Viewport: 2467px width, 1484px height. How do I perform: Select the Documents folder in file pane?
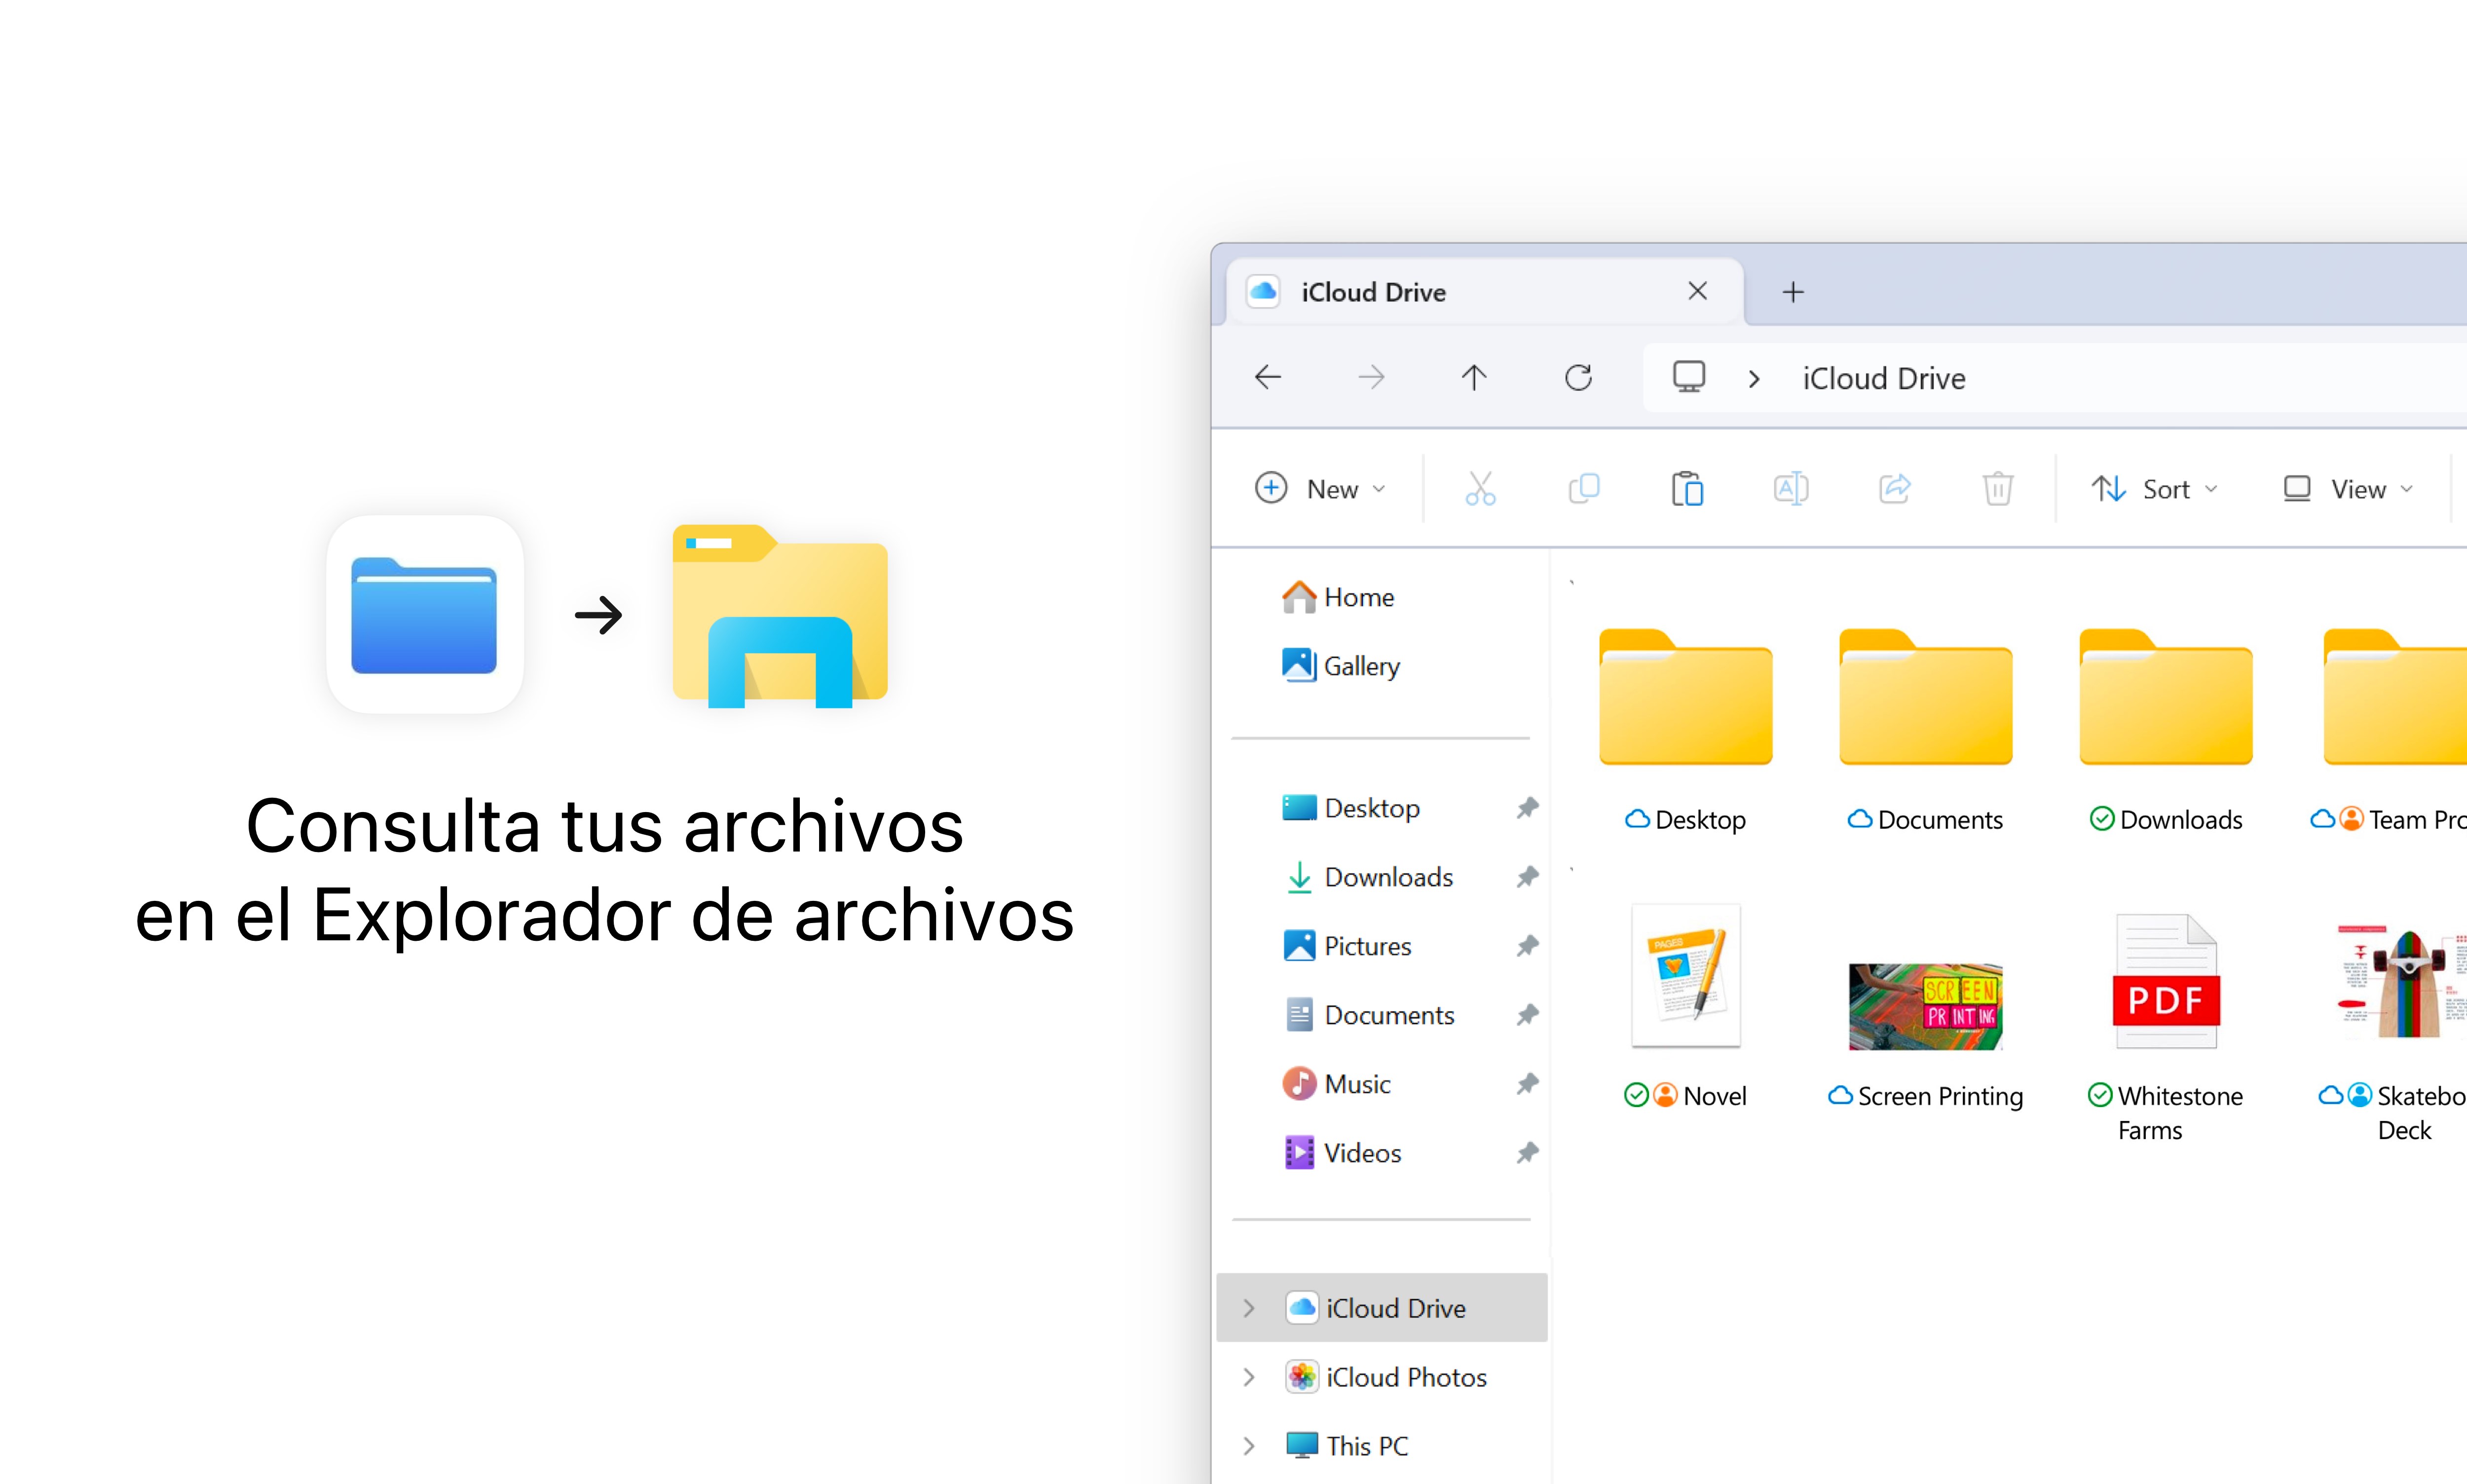pyautogui.click(x=1926, y=731)
